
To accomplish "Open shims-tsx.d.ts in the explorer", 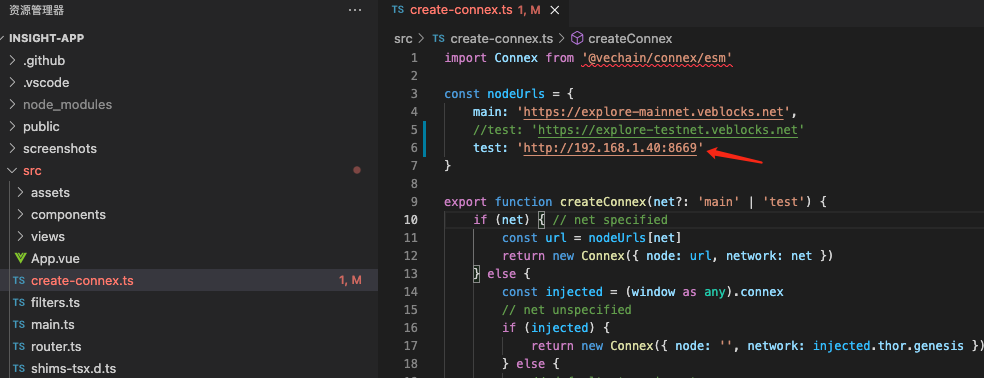I will click(x=73, y=369).
